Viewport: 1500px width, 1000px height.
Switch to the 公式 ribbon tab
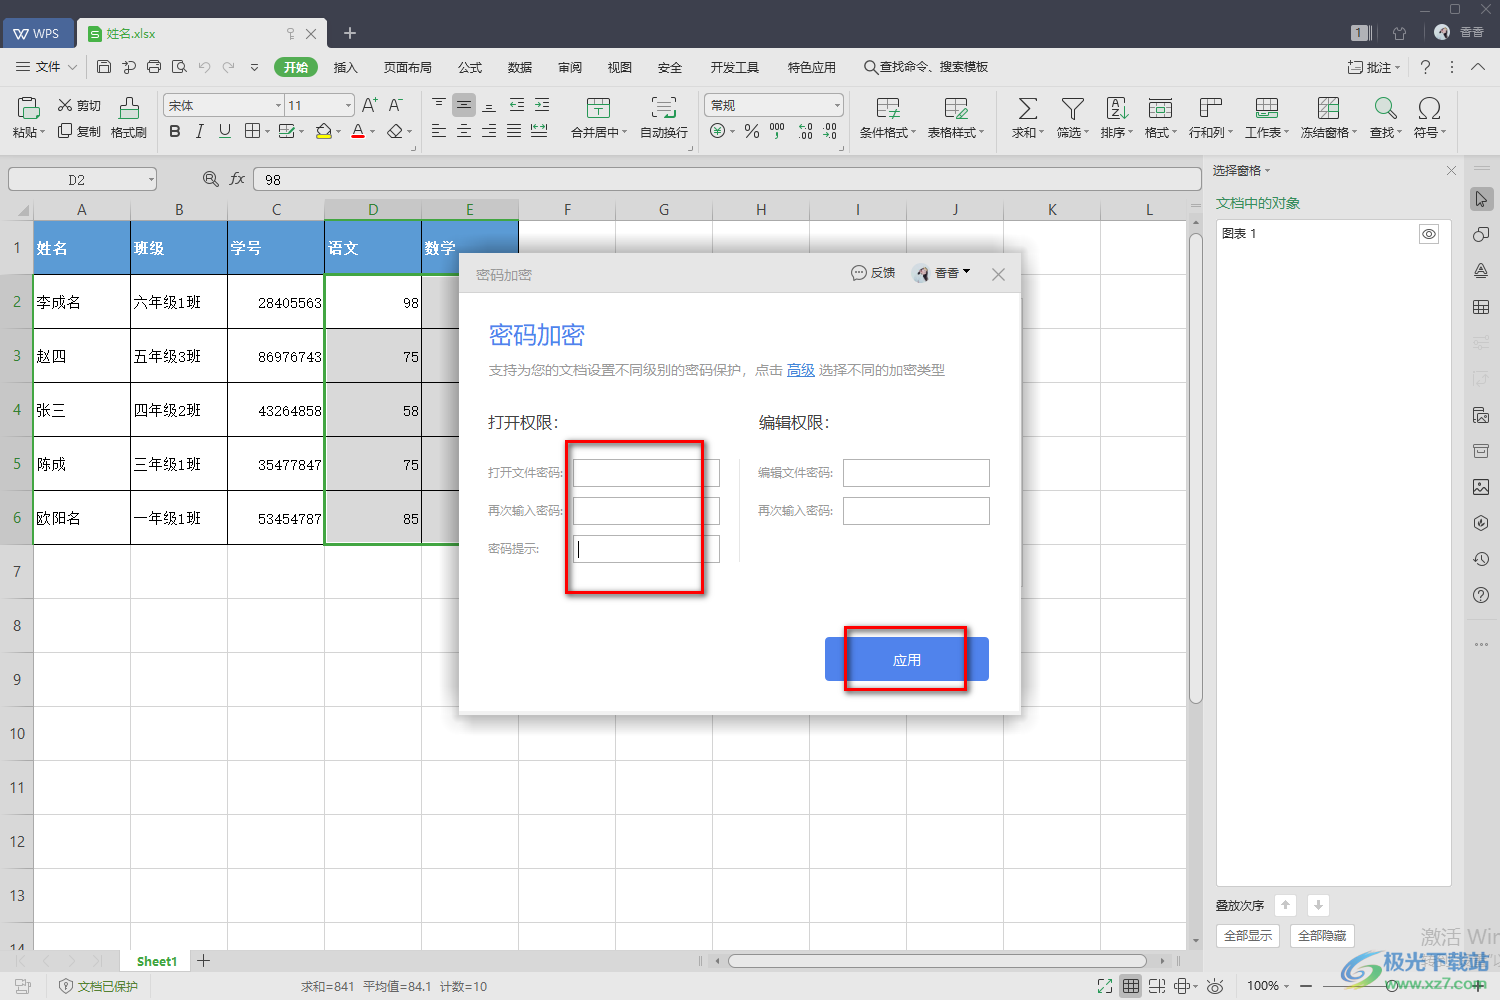[x=470, y=67]
